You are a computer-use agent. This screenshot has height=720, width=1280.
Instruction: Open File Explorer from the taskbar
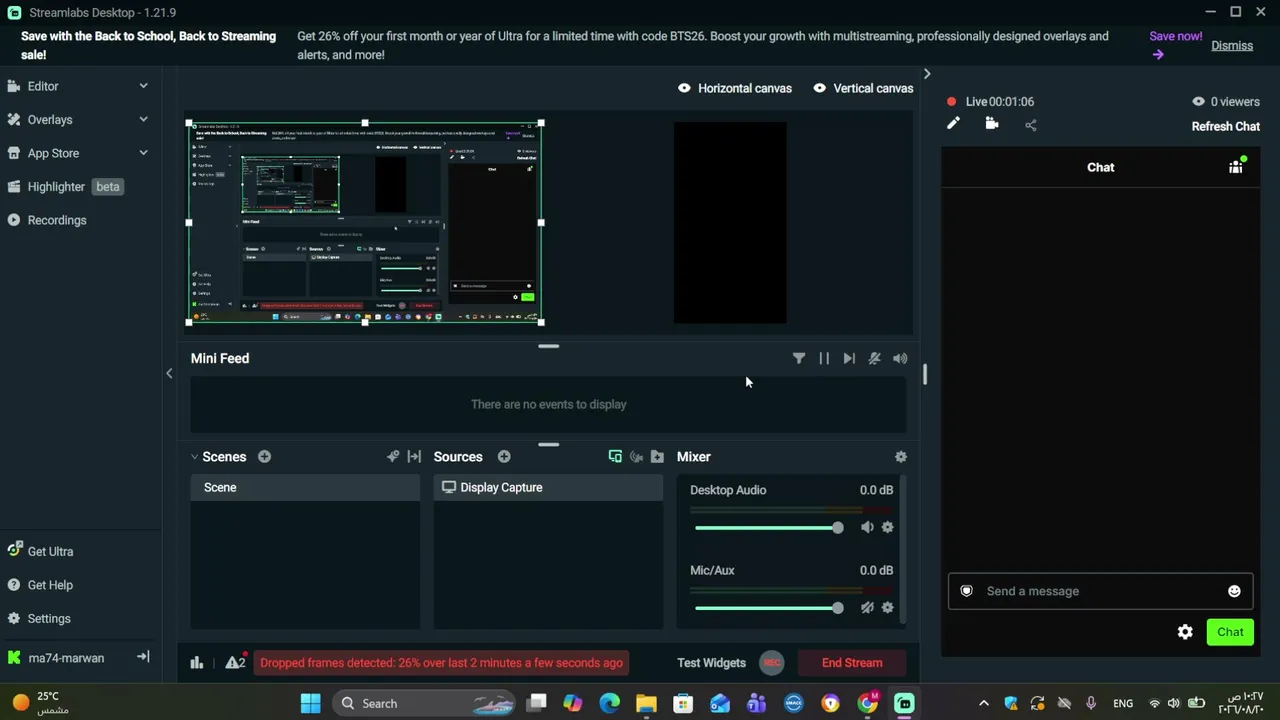point(646,703)
